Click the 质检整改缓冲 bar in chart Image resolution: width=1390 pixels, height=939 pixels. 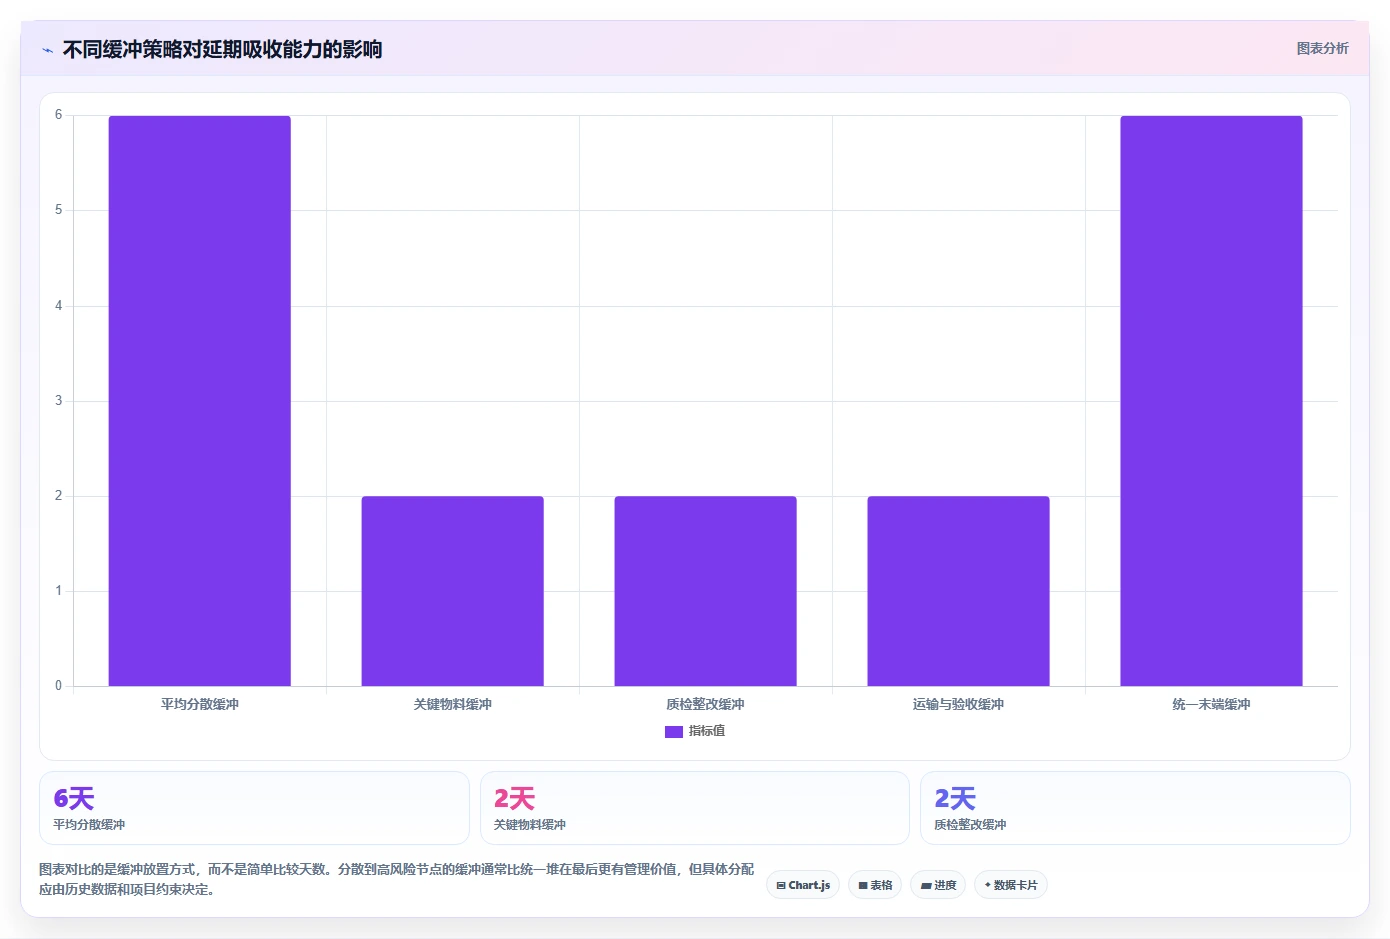tap(706, 591)
